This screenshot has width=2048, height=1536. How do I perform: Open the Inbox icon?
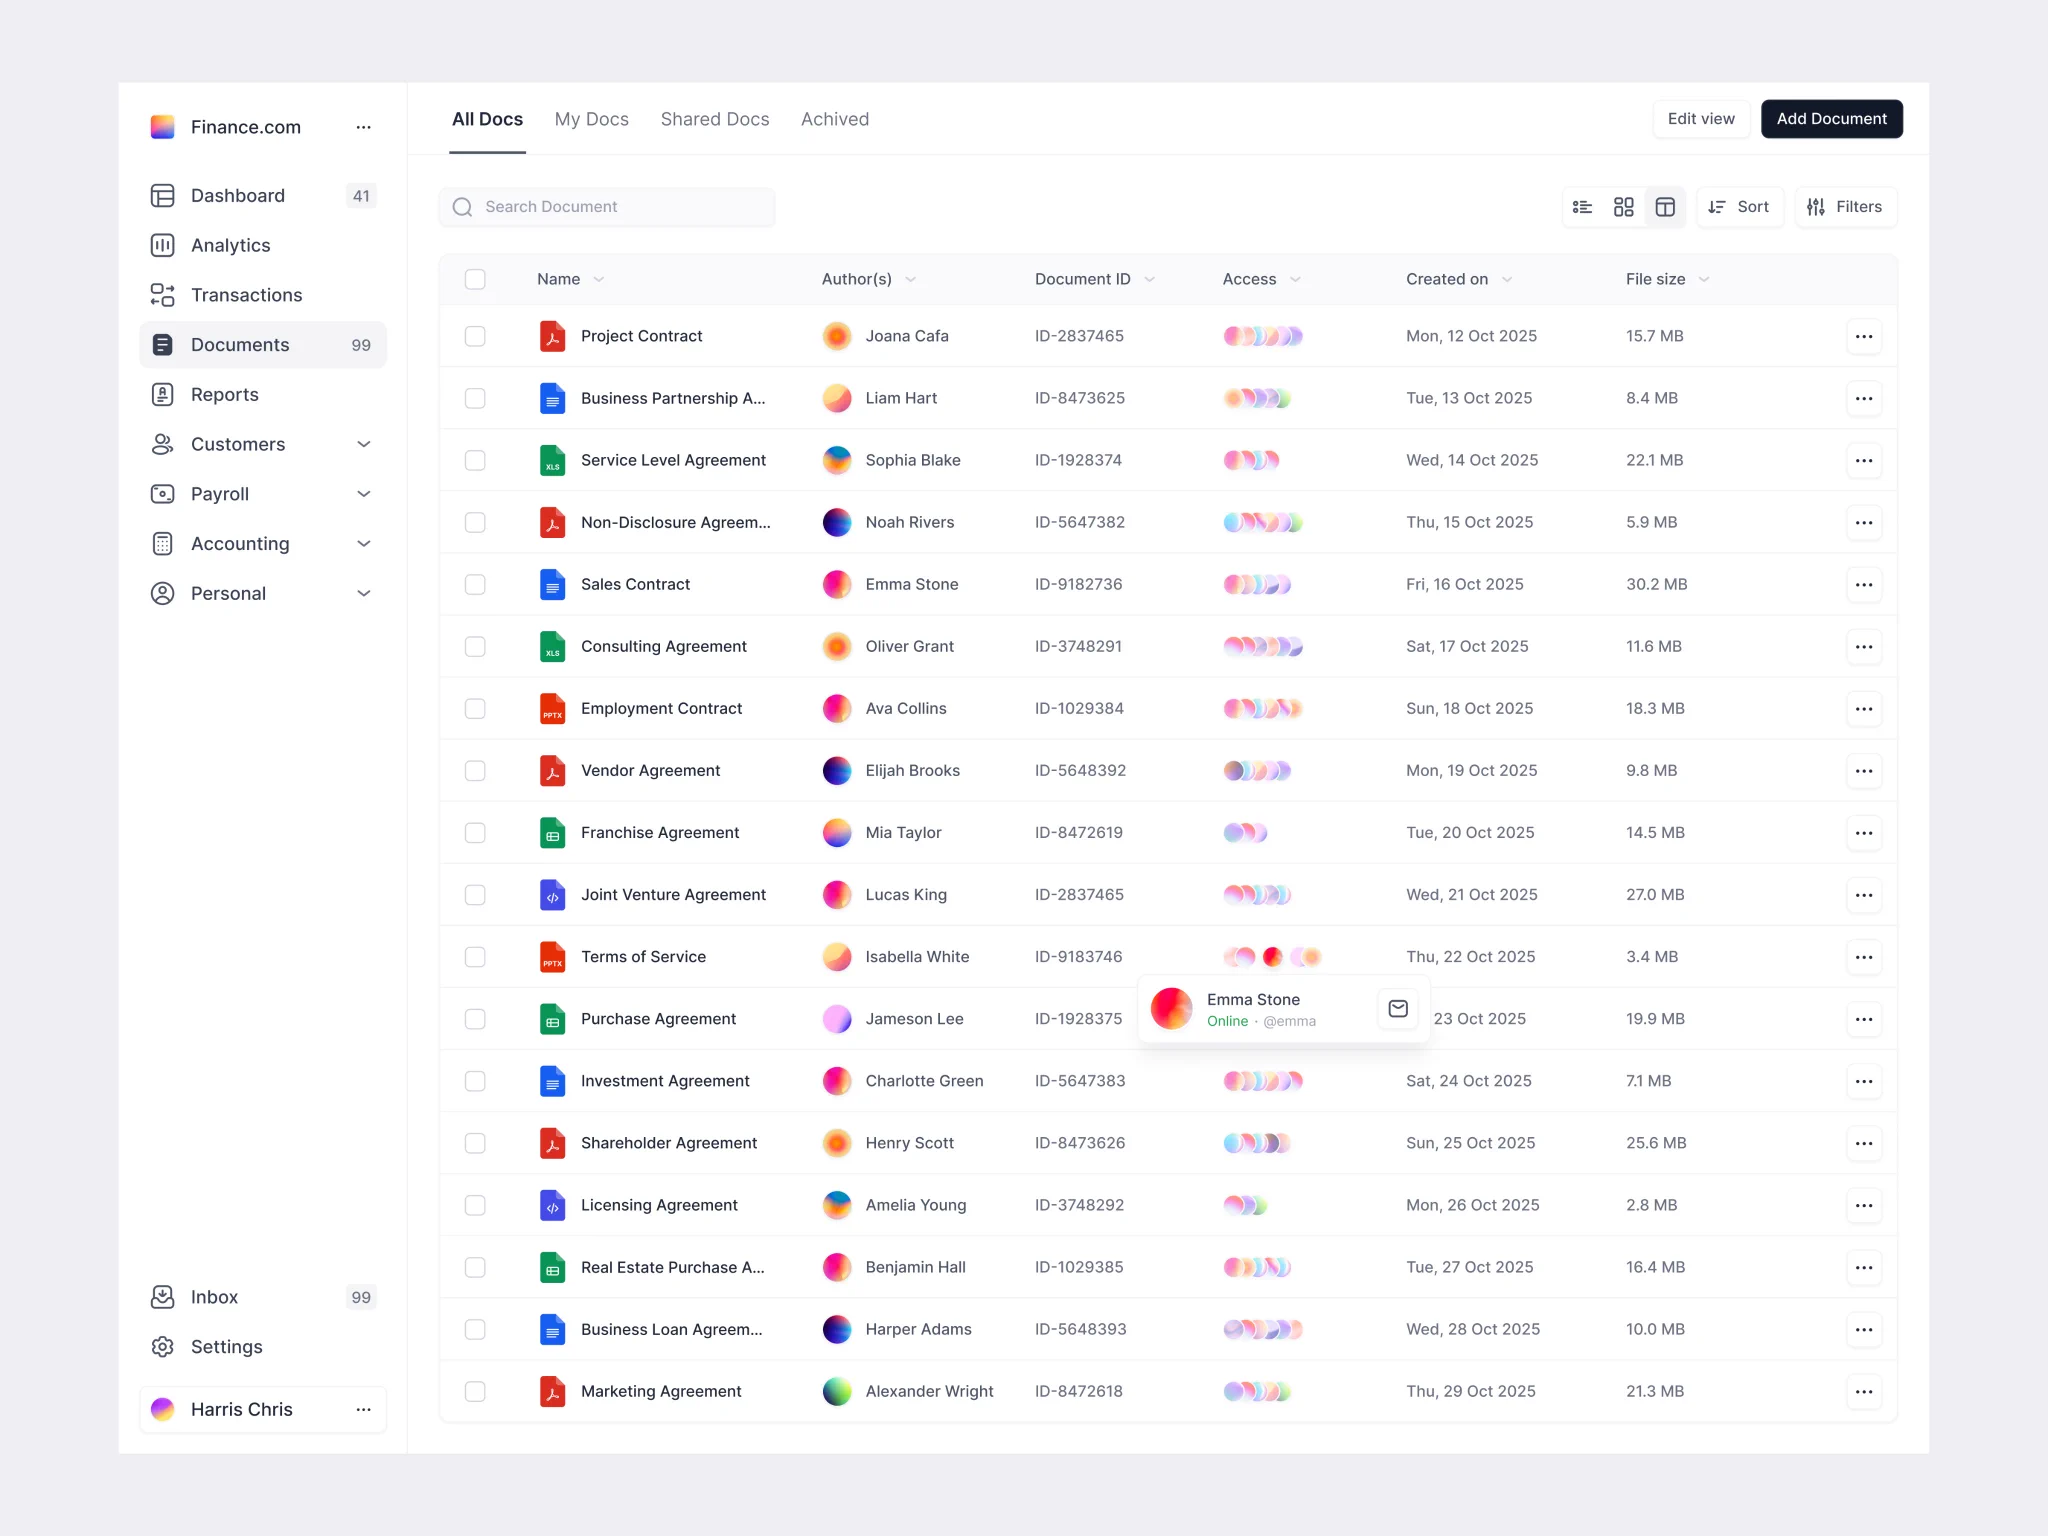point(162,1297)
